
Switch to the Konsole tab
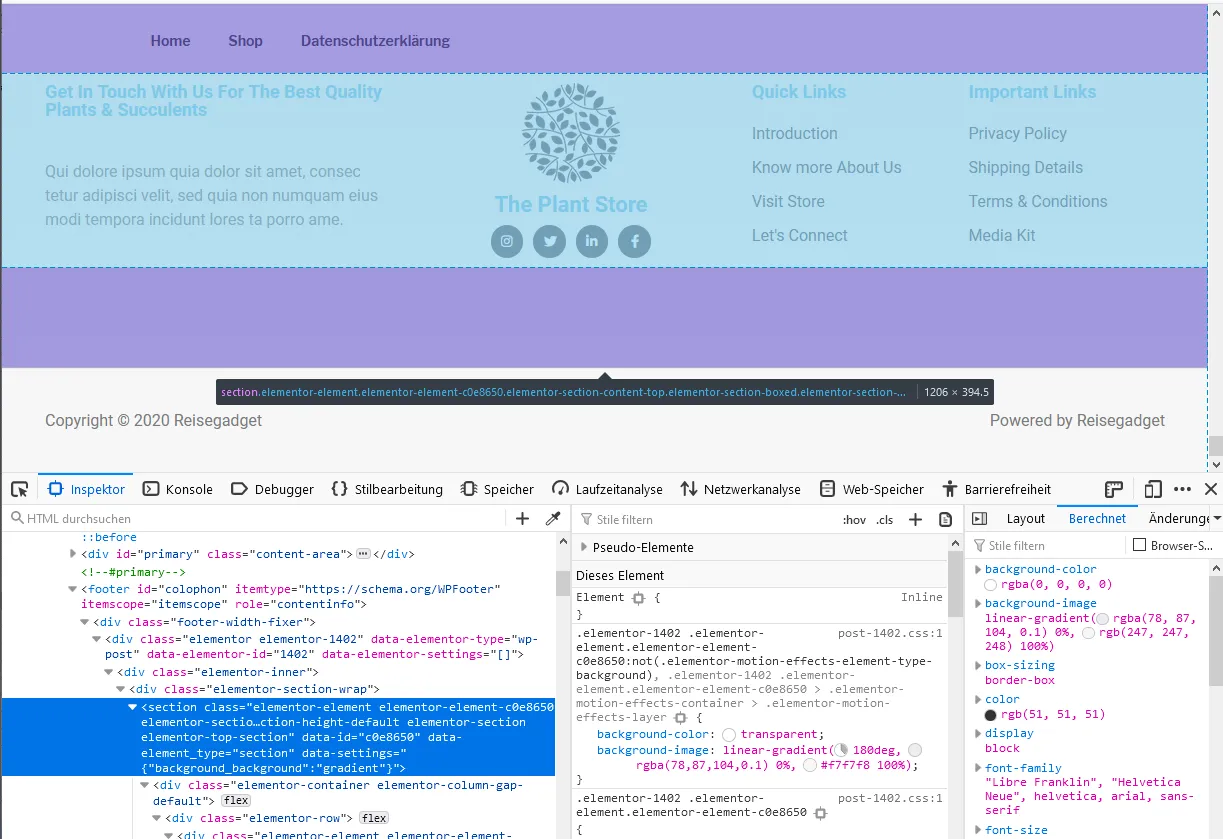coord(177,489)
